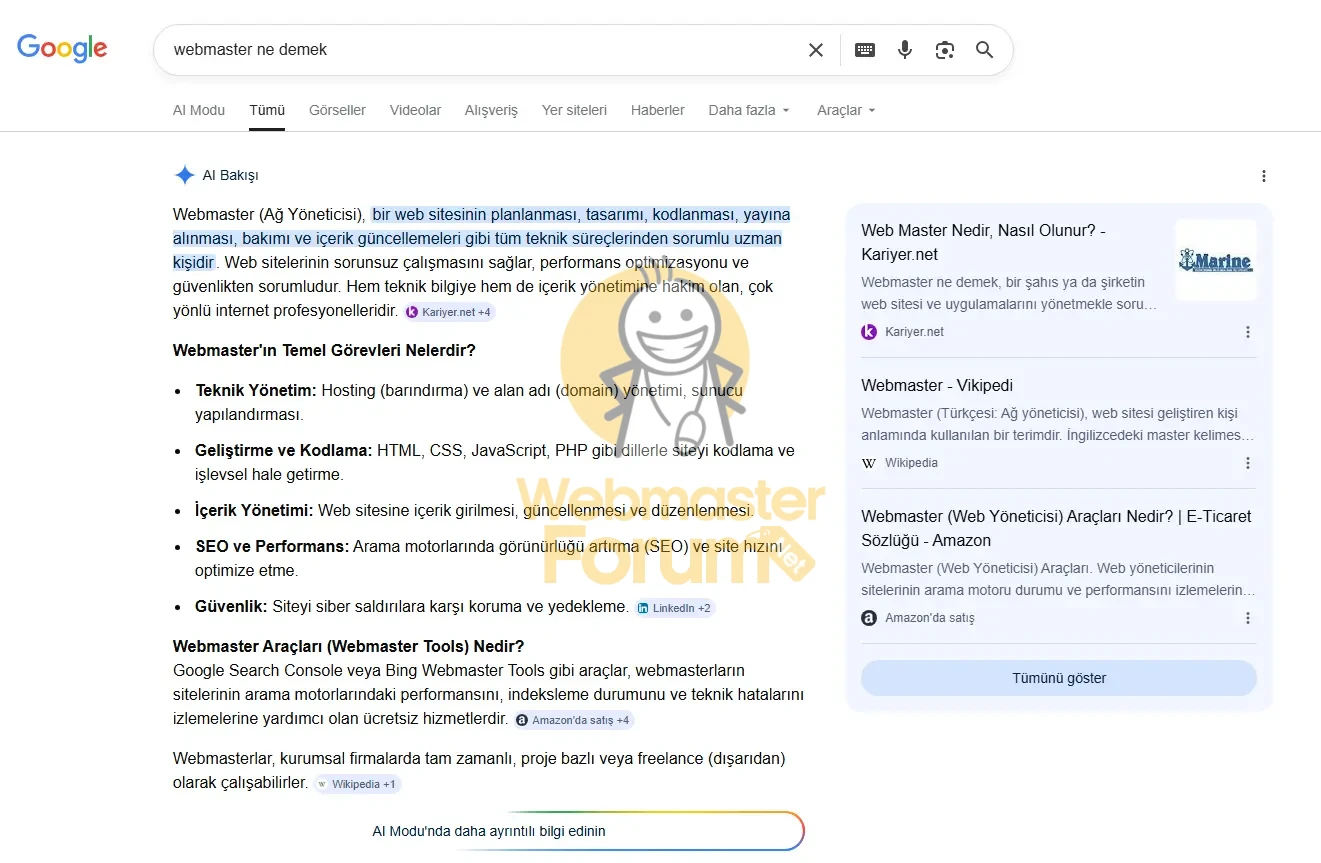Click the AI Bakışı sparkle icon
This screenshot has width=1321, height=863.
(184, 175)
